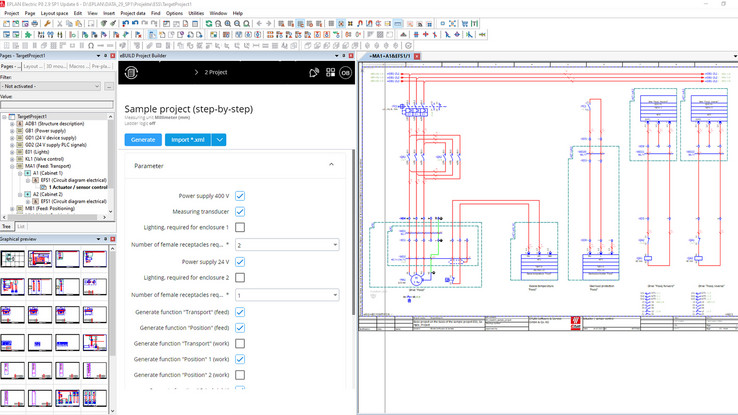Open enclosure 2 female receptacles dropdown showing 1

[x=287, y=295]
